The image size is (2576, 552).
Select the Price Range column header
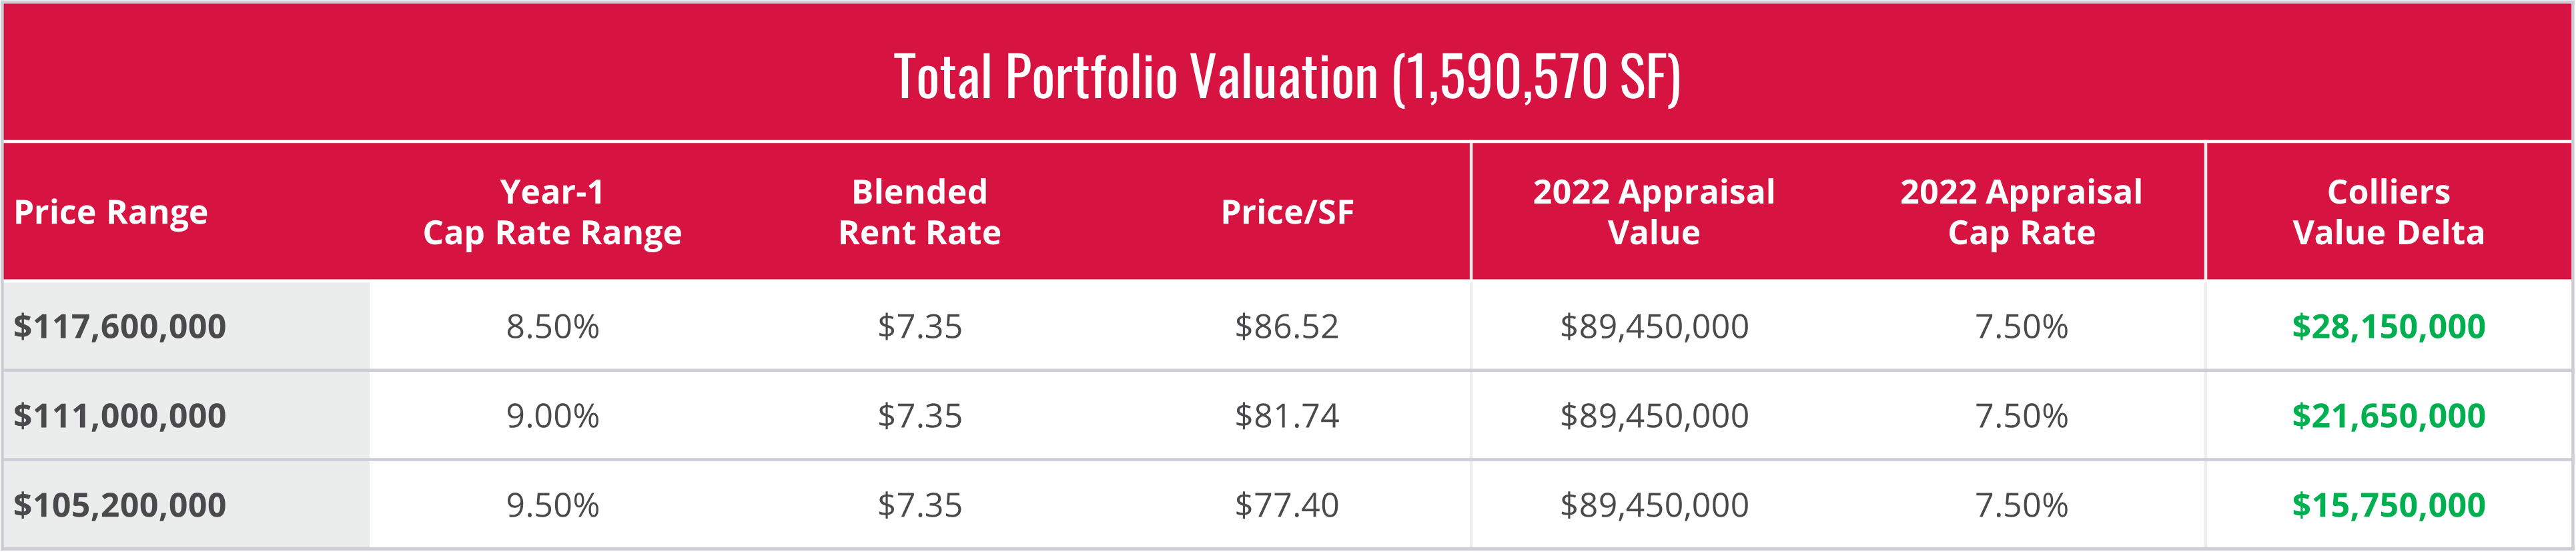tap(111, 212)
